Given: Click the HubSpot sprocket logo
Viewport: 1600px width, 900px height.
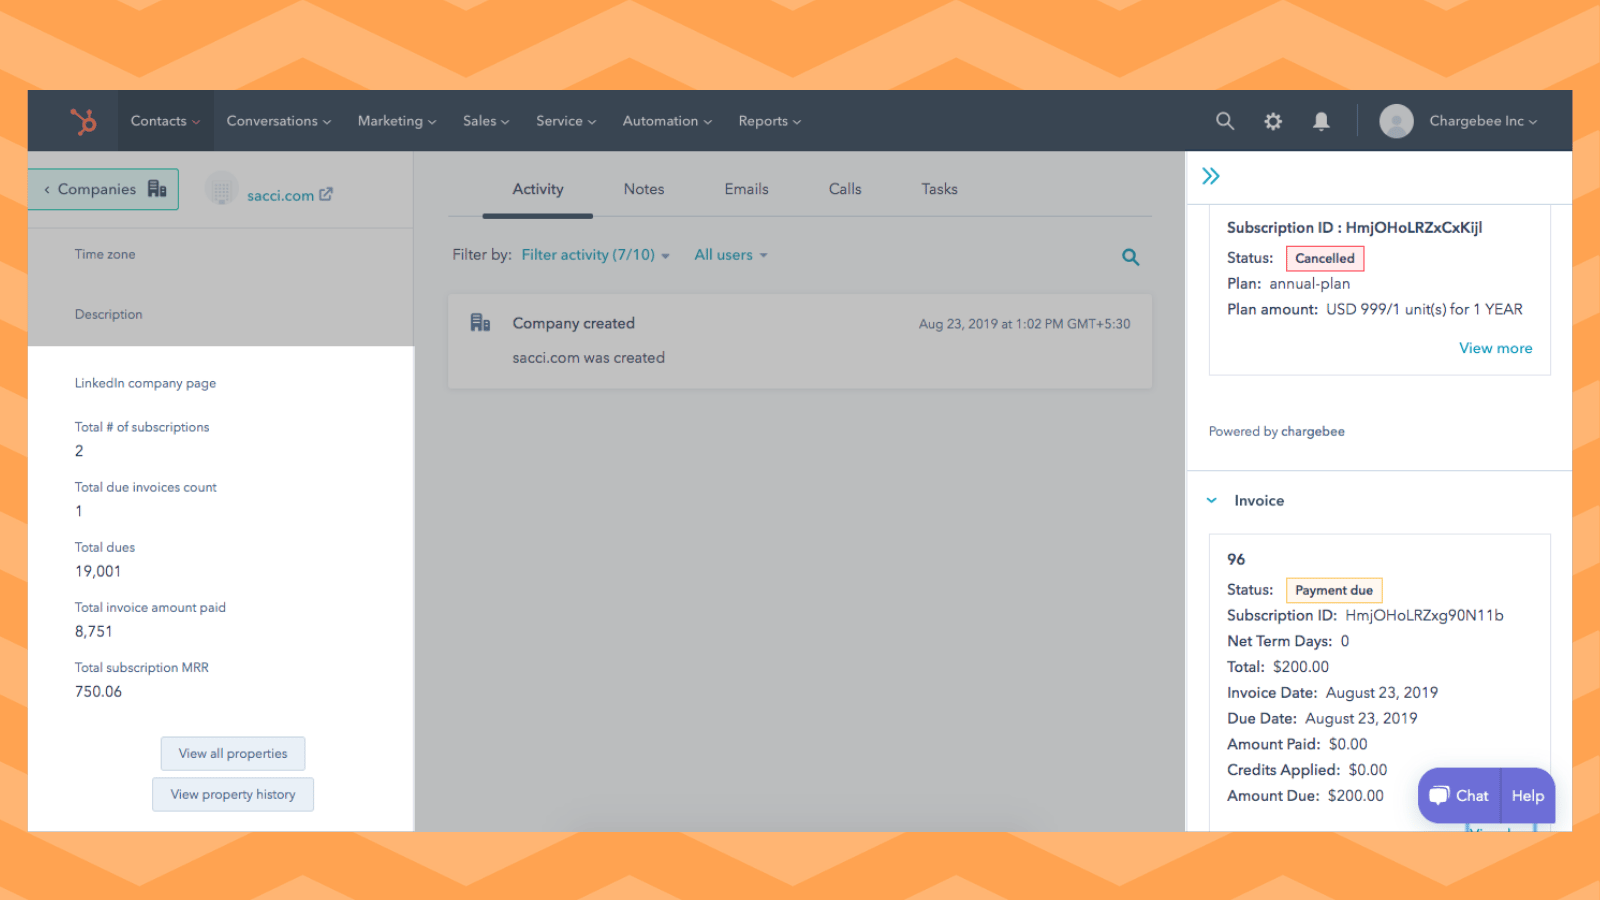Looking at the screenshot, I should click(83, 121).
